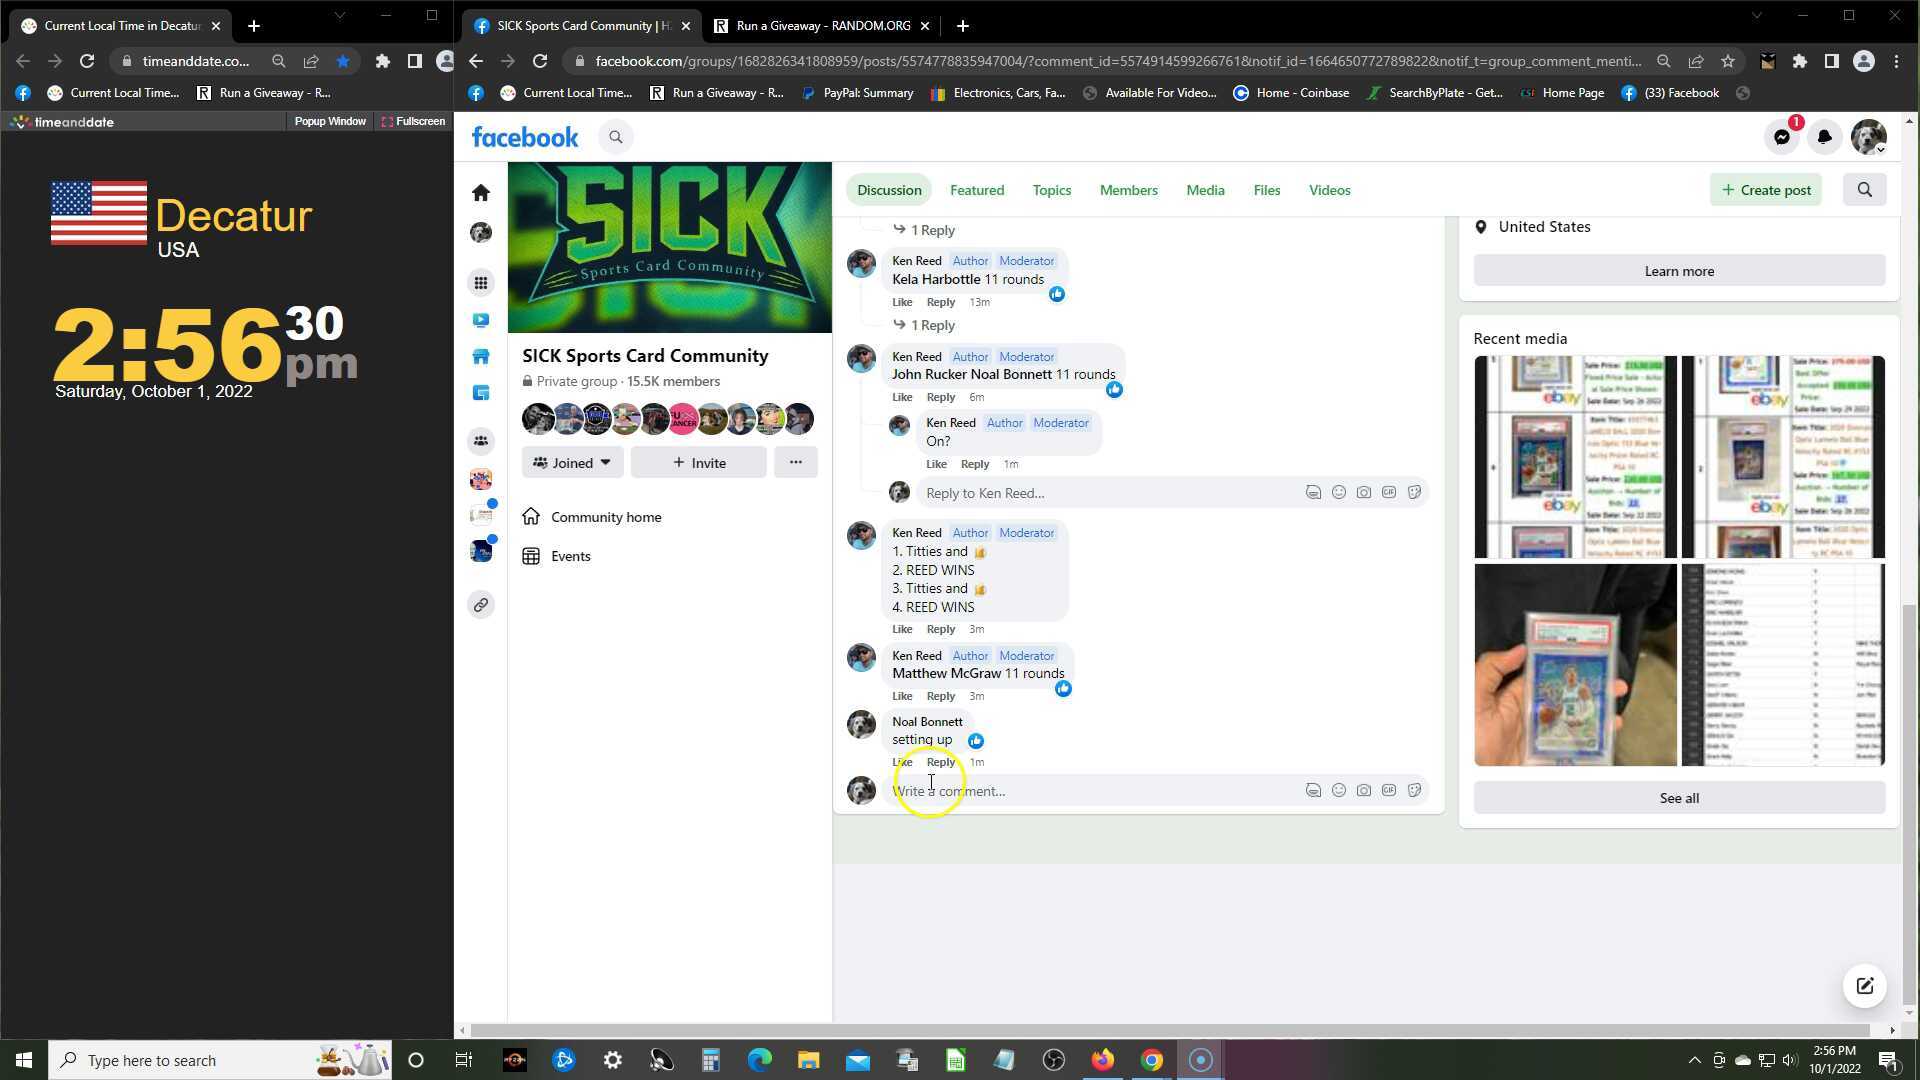1920x1080 pixels.
Task: Expand the Joined dropdown
Action: pos(572,463)
